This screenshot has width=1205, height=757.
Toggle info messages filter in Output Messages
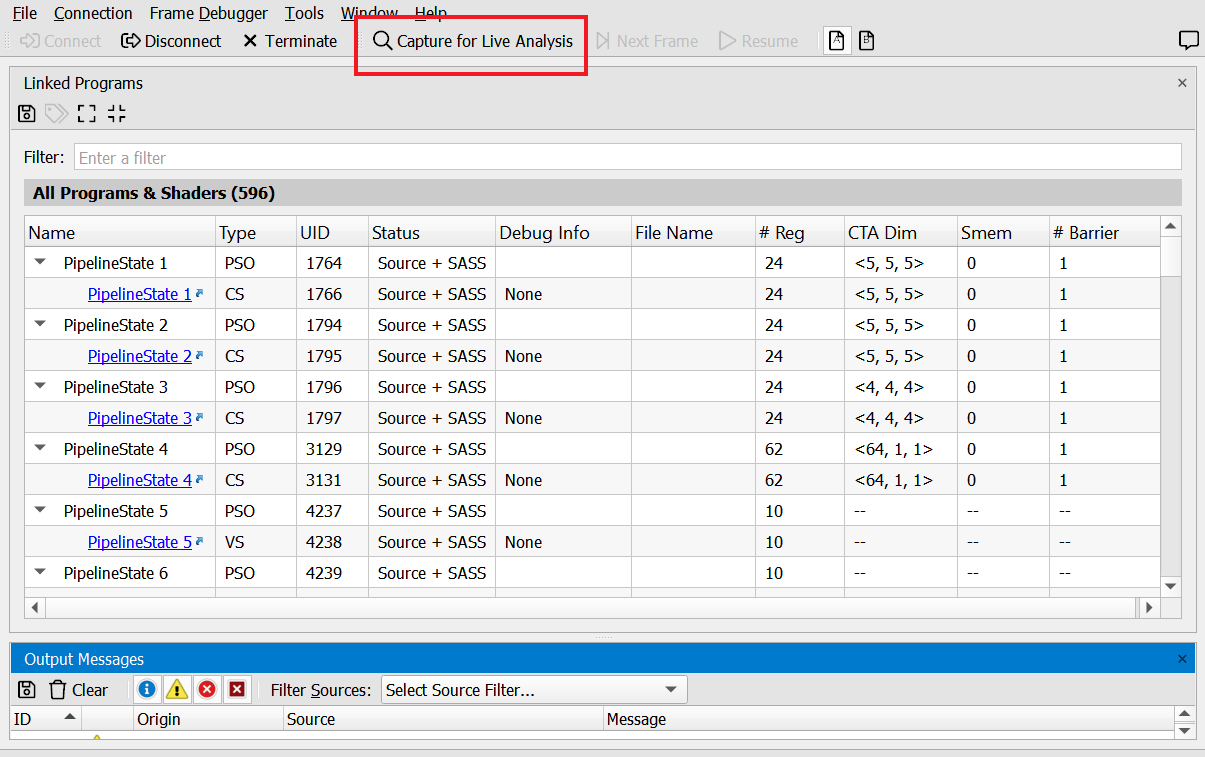tap(146, 689)
